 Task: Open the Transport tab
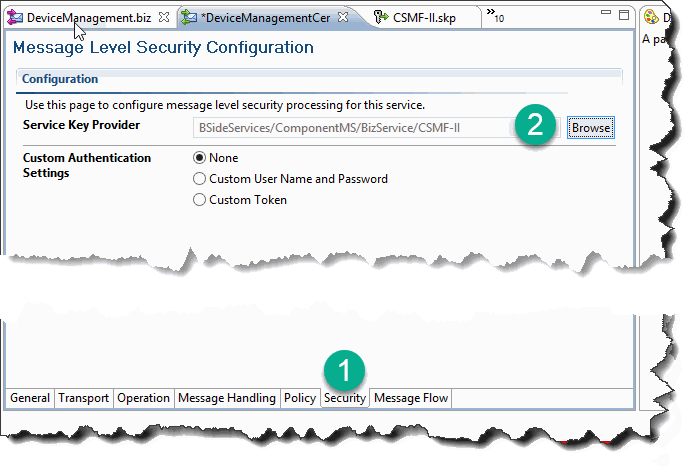[x=84, y=398]
